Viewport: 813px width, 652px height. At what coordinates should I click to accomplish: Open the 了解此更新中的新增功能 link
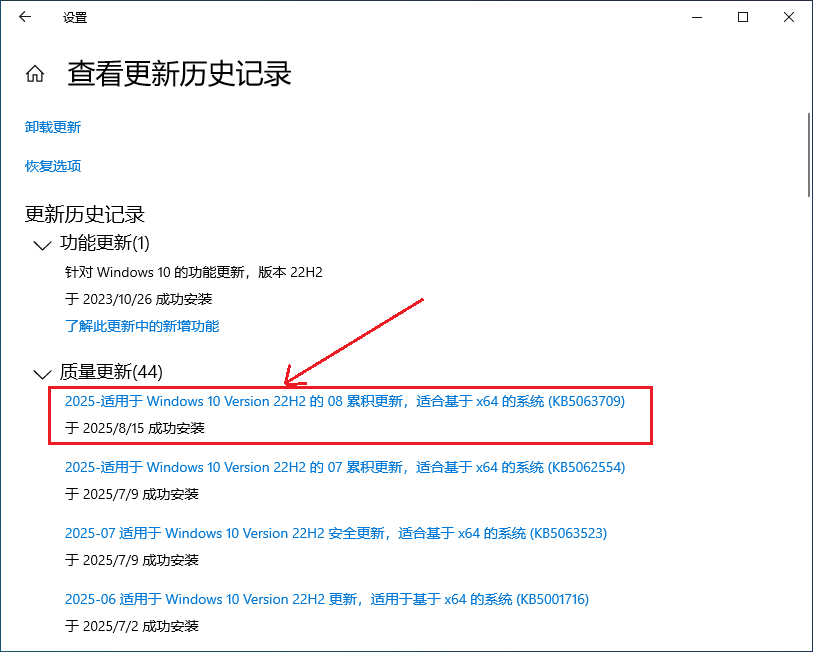tap(142, 326)
